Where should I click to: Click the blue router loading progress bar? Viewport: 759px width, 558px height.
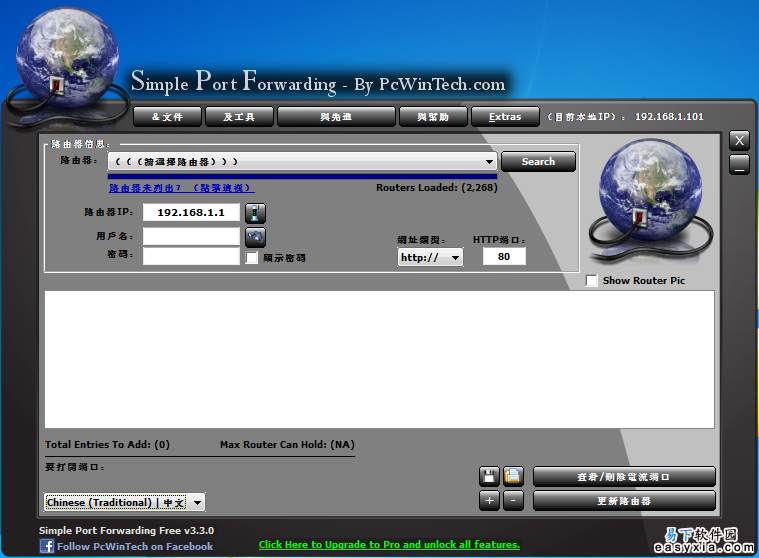click(303, 176)
